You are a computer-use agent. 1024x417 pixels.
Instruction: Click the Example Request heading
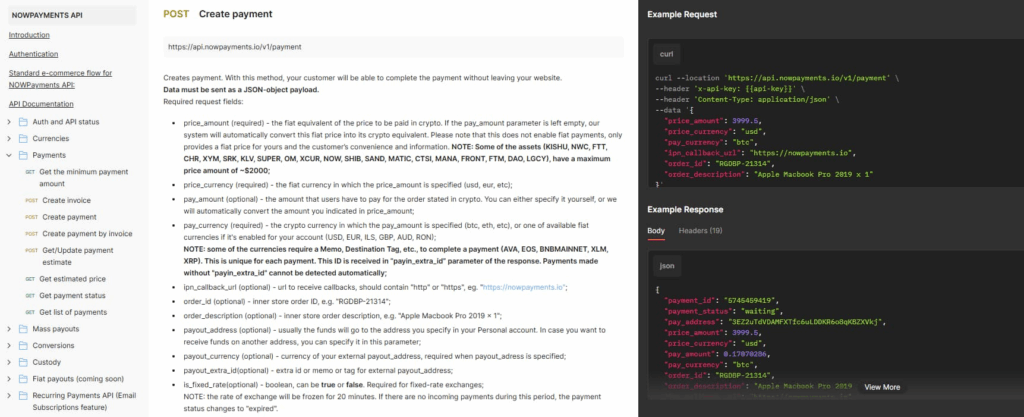(682, 14)
